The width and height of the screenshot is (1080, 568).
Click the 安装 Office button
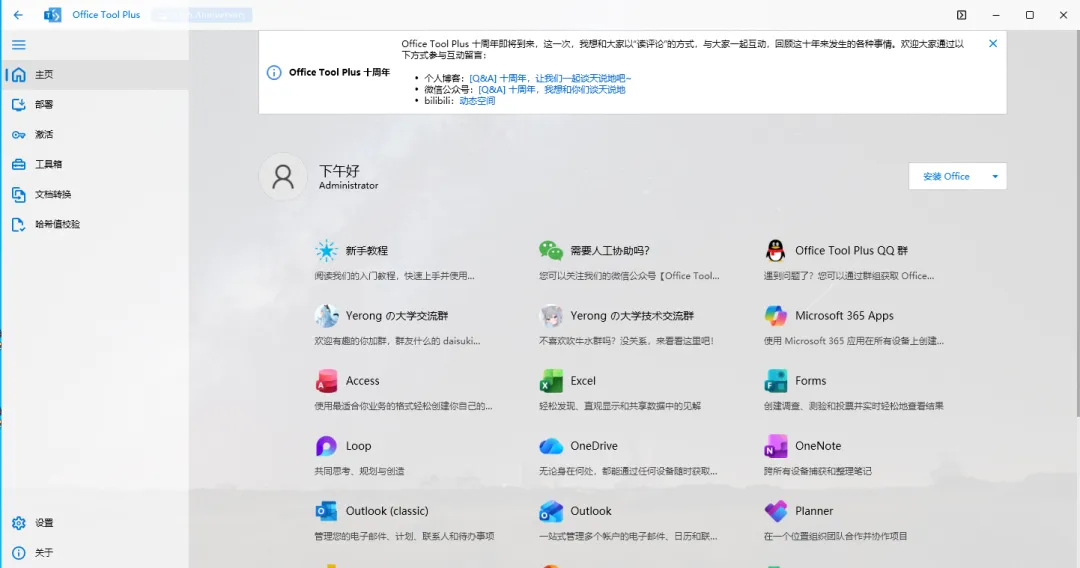coord(946,176)
